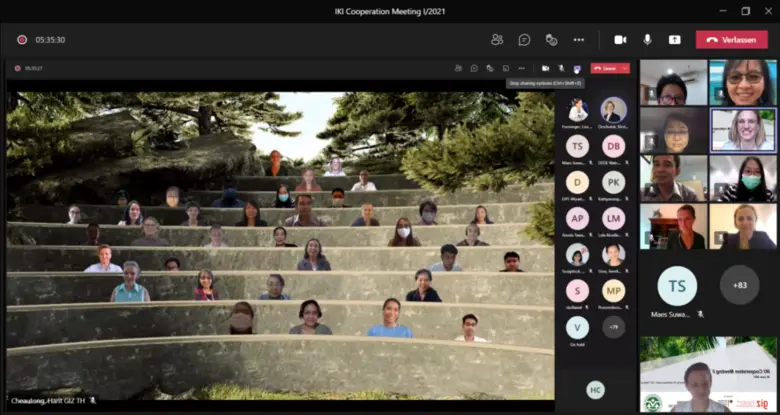Viewport: 780px width, 415px height.
Task: Select the TS avatar tile labeled Maes Suwa
Action: click(676, 286)
